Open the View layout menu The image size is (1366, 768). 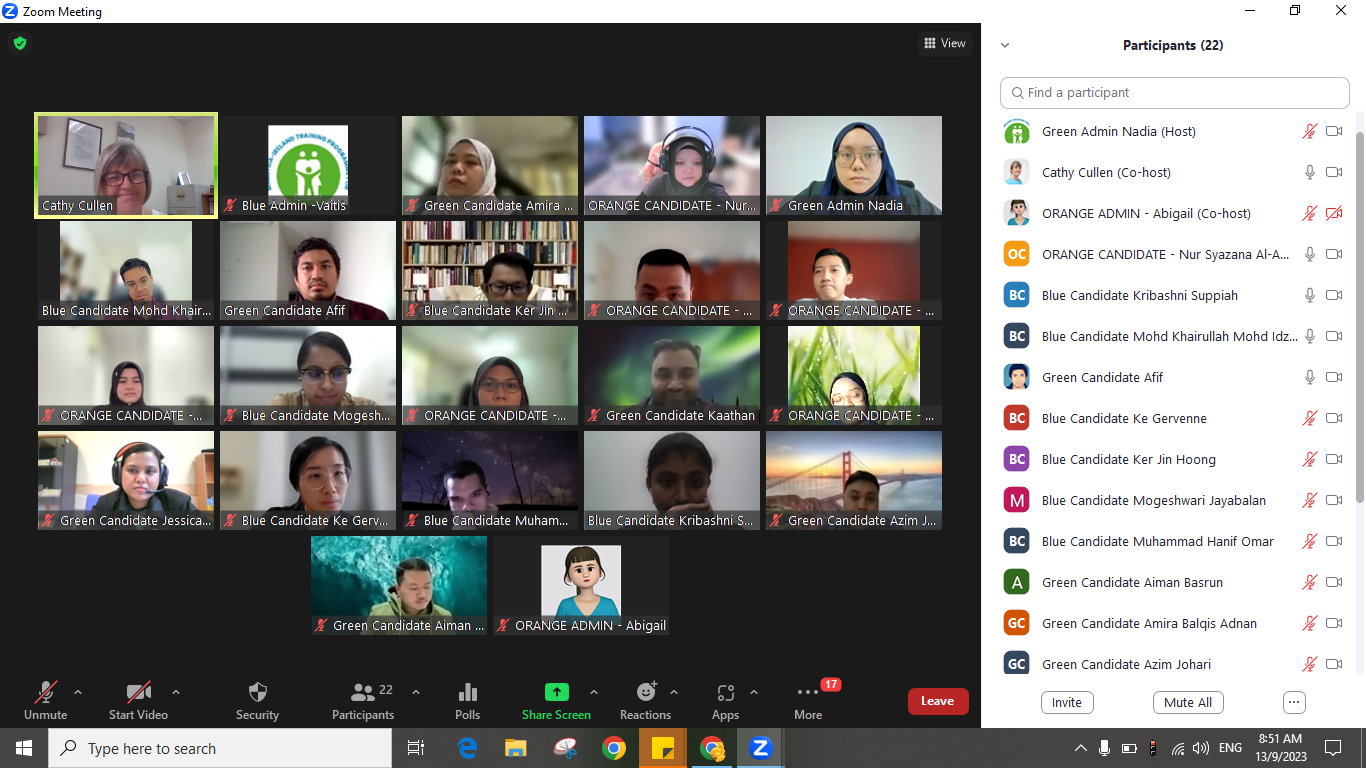click(x=945, y=43)
